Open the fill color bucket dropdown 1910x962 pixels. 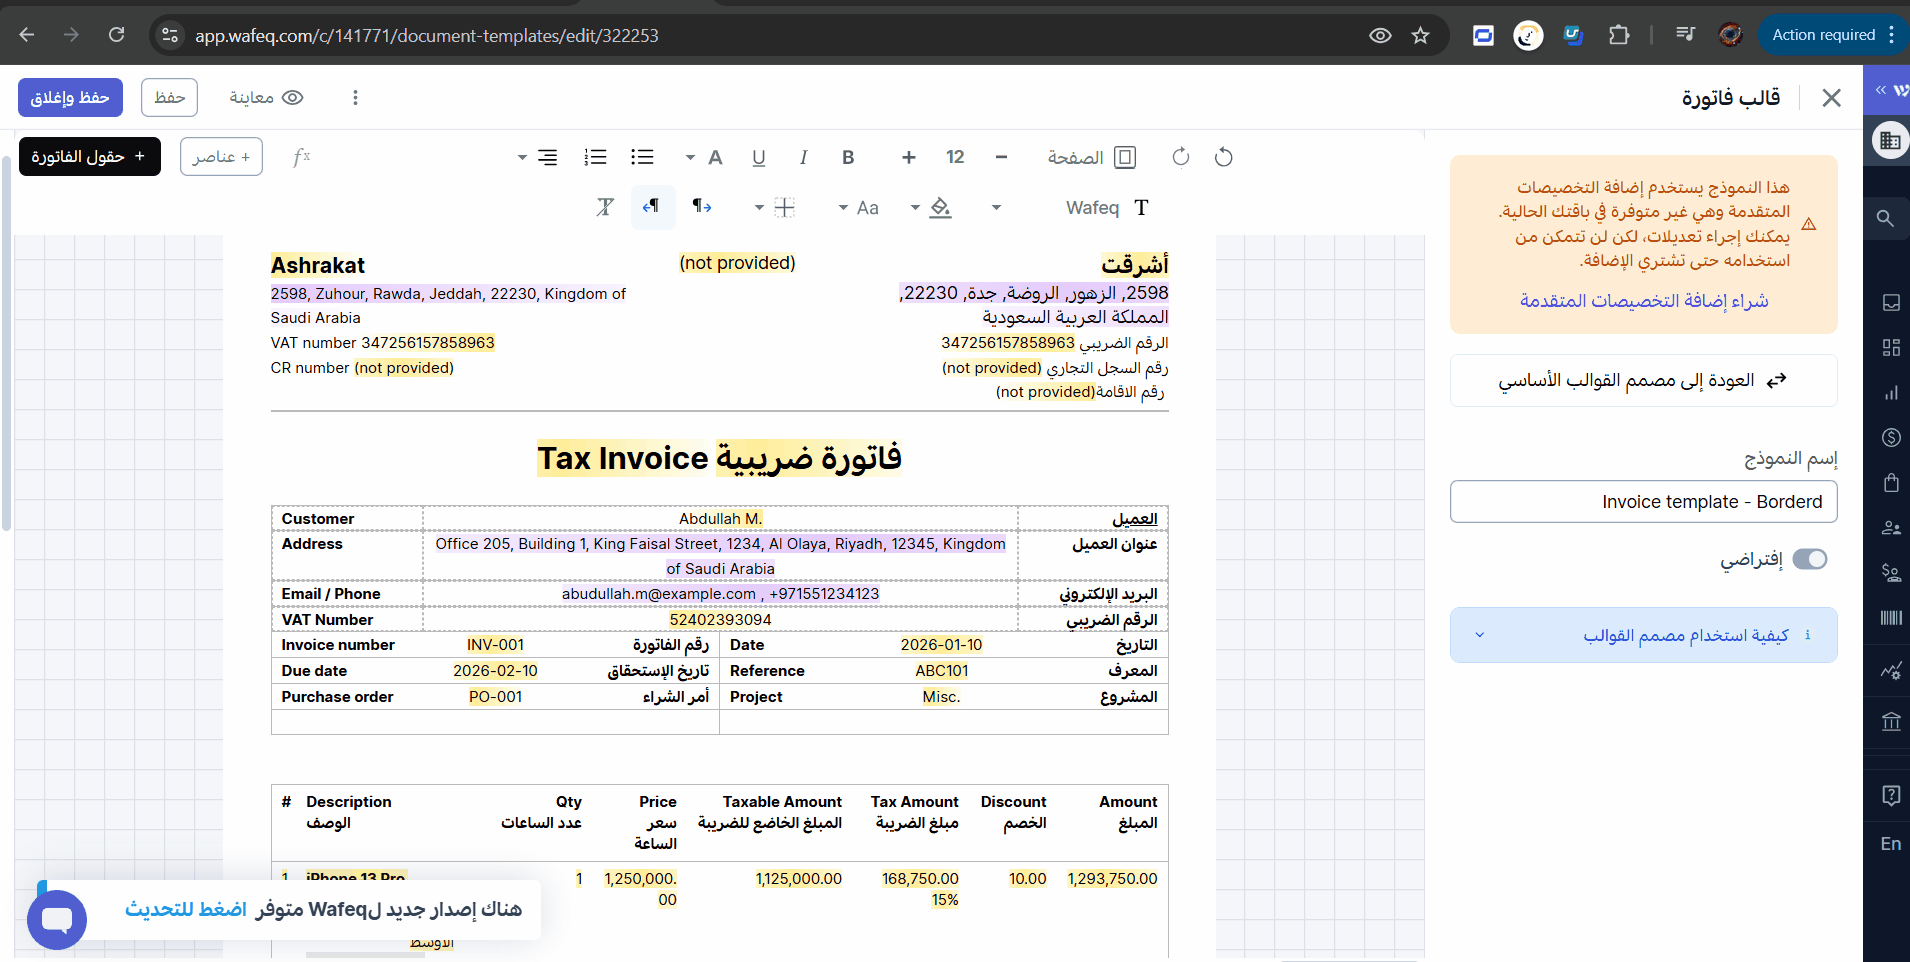931,207
